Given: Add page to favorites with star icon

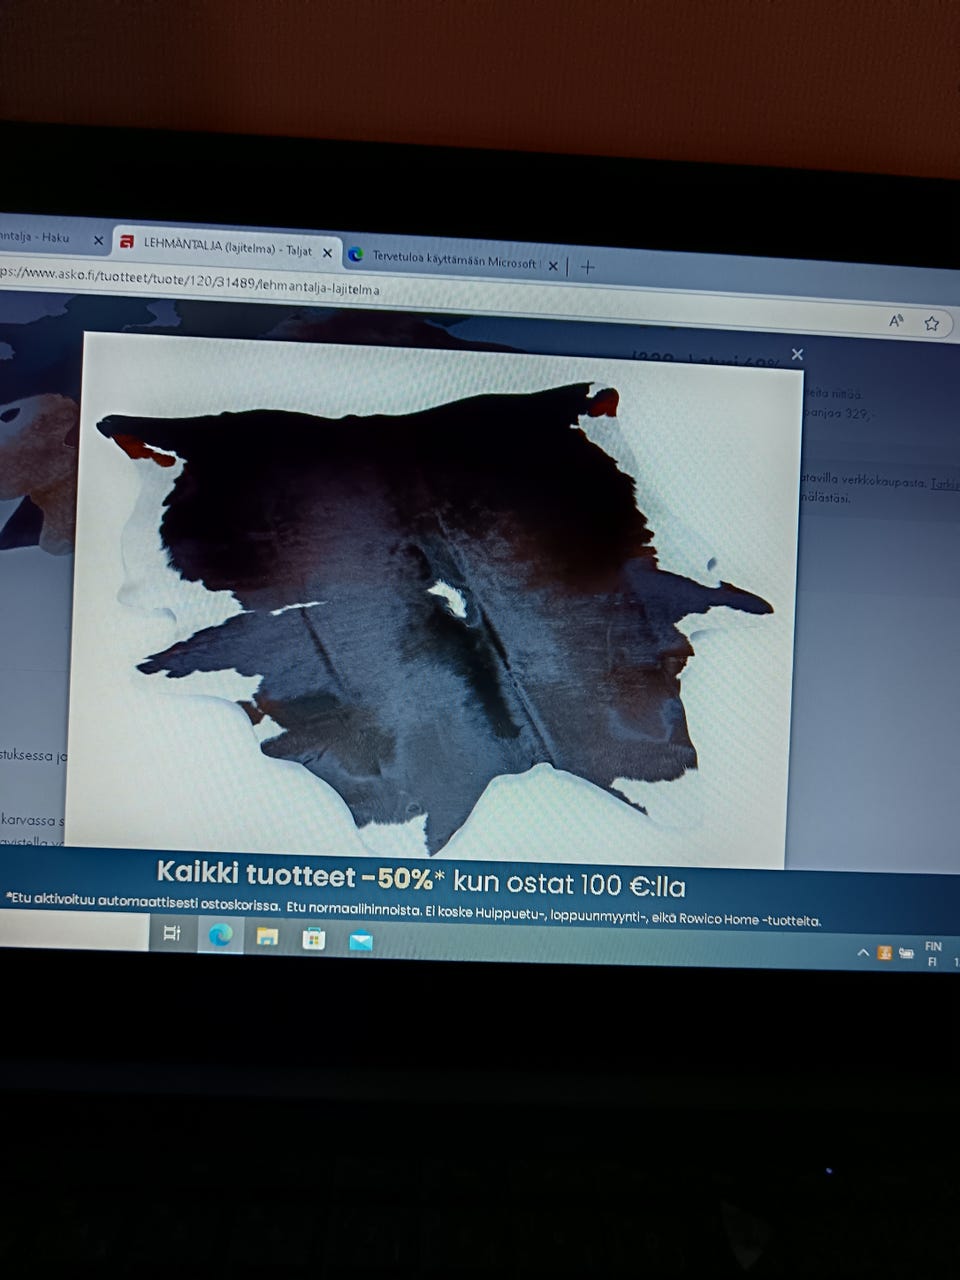Looking at the screenshot, I should click(932, 323).
